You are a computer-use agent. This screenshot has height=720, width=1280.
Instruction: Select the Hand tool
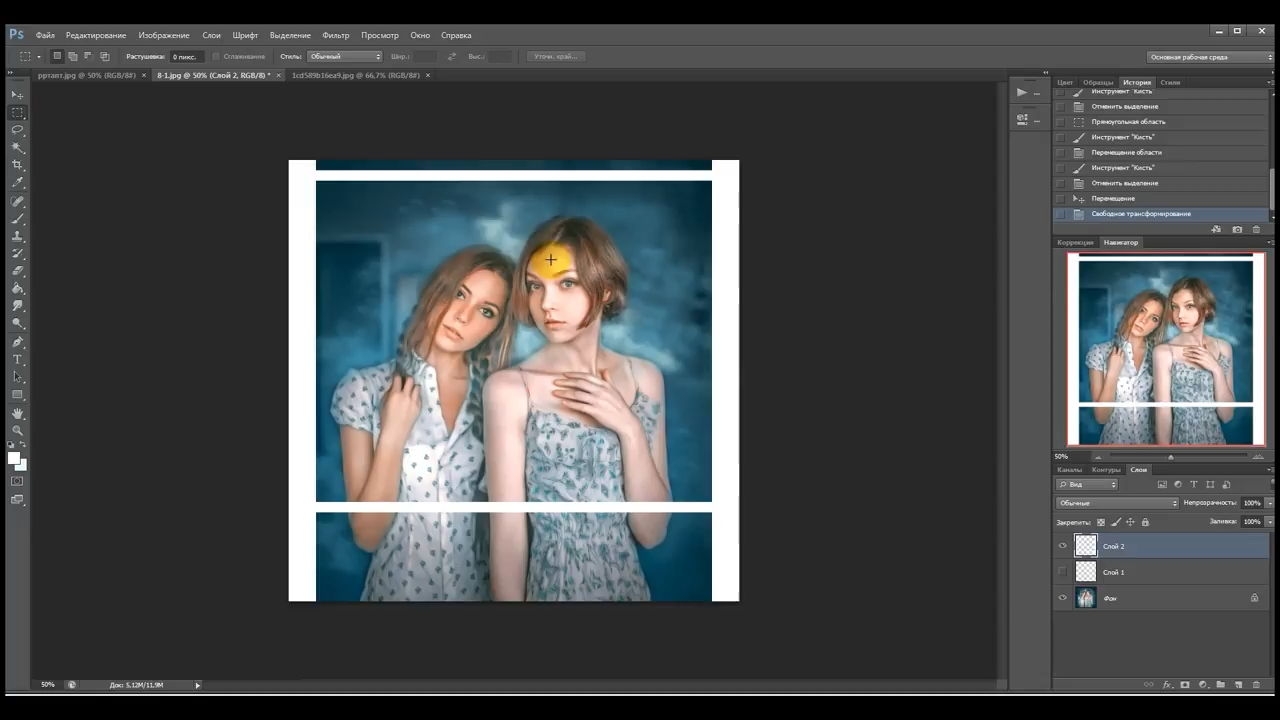pyautogui.click(x=17, y=413)
